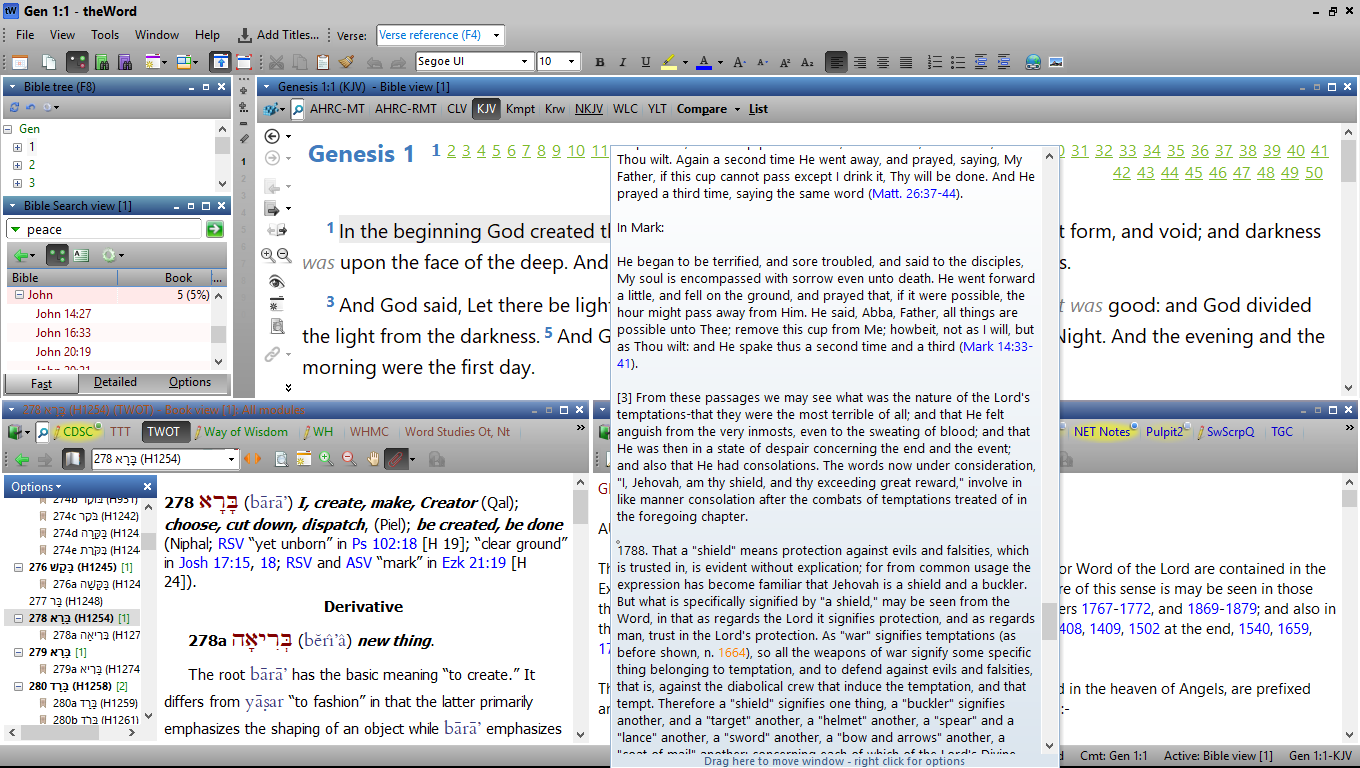
Task: Open the Verse reference dropdown
Action: coord(497,36)
